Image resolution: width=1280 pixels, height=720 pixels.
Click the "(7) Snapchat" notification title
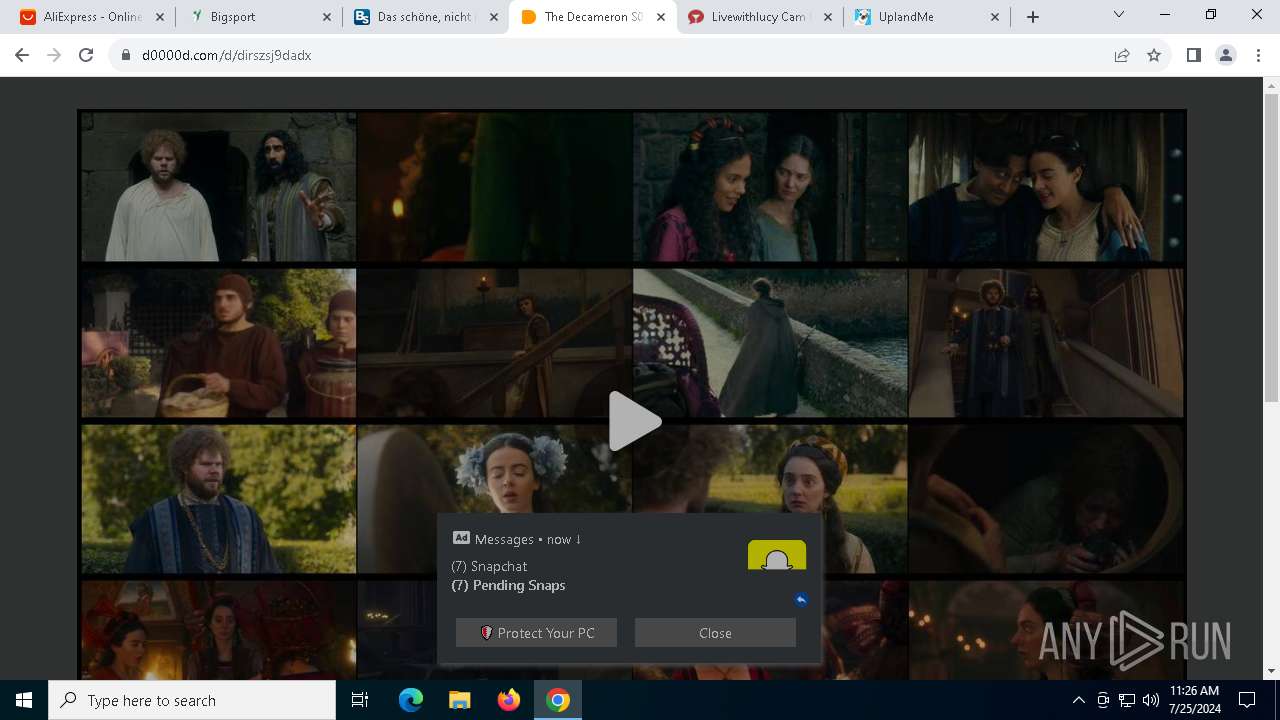click(489, 566)
